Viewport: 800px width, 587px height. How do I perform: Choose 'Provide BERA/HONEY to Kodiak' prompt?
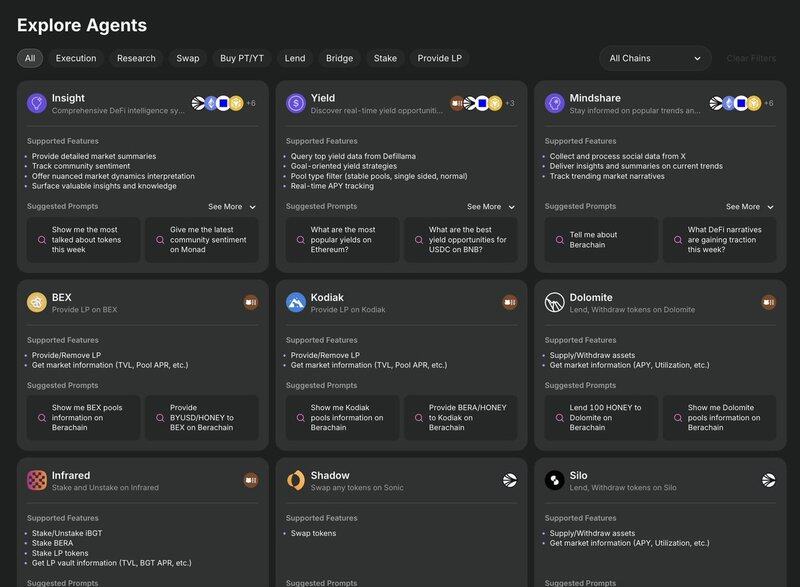(x=461, y=418)
